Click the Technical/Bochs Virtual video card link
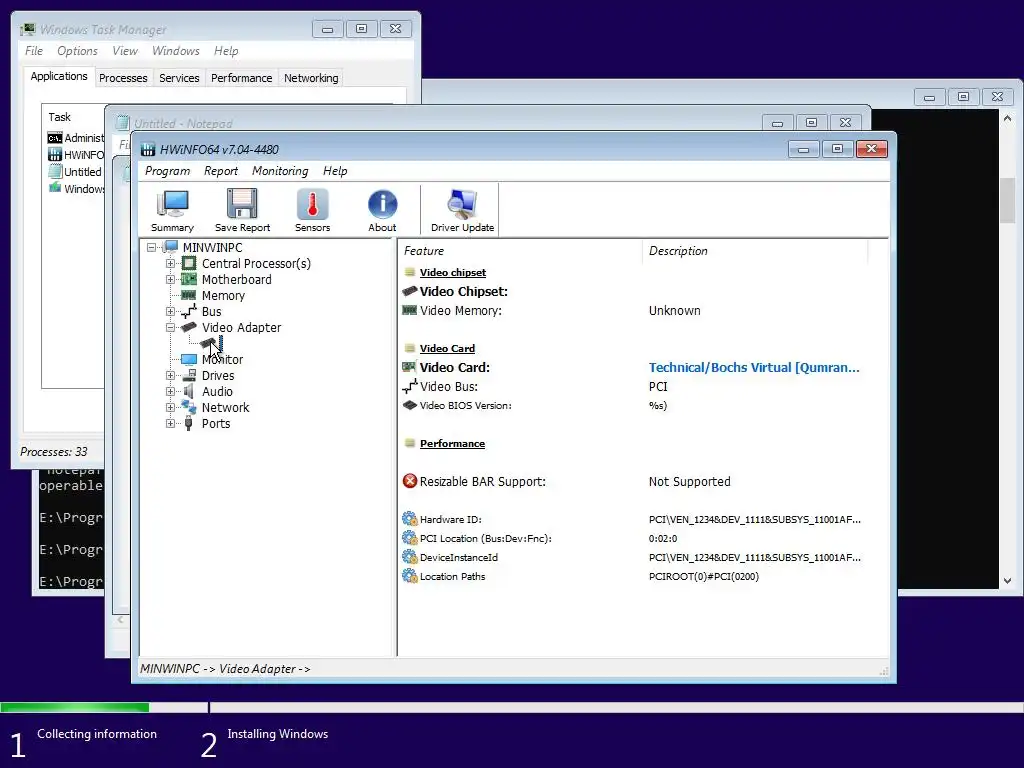Viewport: 1024px width, 768px height. tap(754, 368)
